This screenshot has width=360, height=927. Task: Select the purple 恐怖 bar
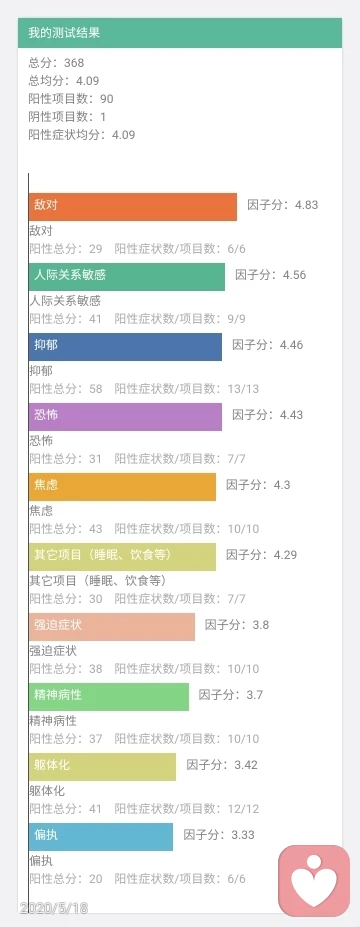[125, 416]
